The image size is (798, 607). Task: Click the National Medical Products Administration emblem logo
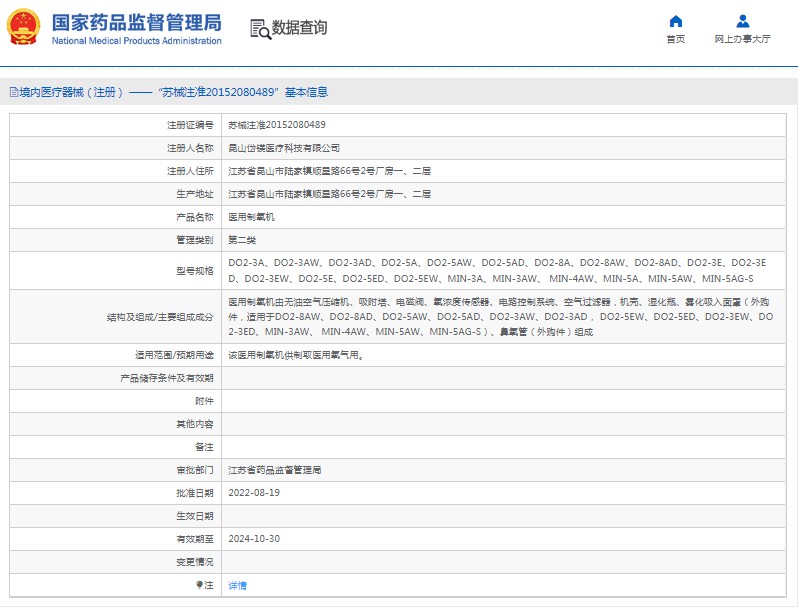[x=25, y=26]
